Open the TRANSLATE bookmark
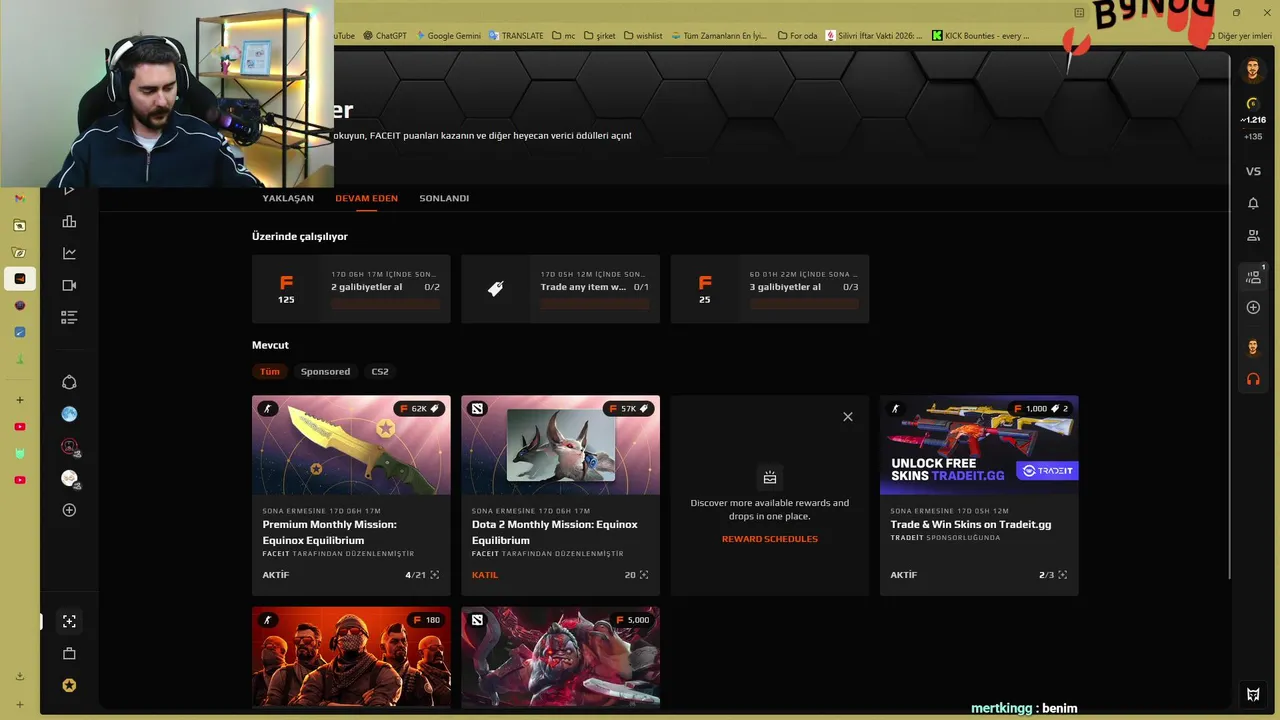1280x720 pixels. pos(516,35)
